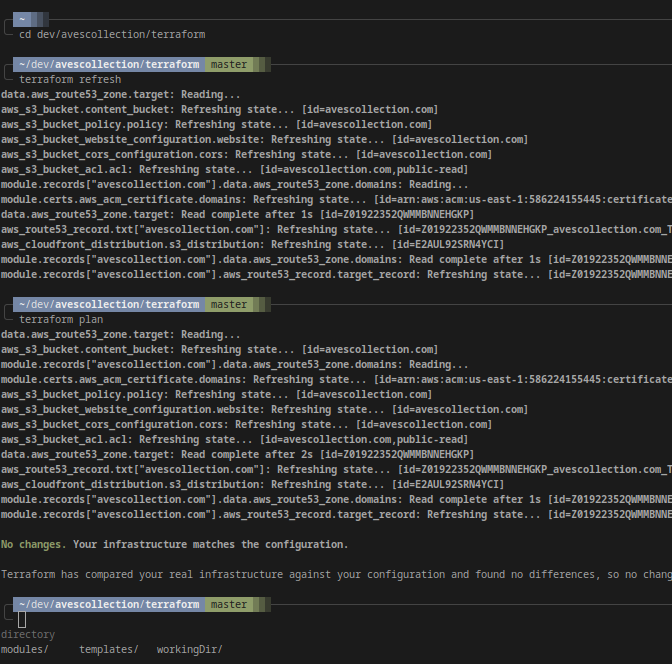Image resolution: width=672 pixels, height=664 pixels.
Task: Click the aws_s3_bucket_website_configuration.website line in refresh output
Action: 264,139
